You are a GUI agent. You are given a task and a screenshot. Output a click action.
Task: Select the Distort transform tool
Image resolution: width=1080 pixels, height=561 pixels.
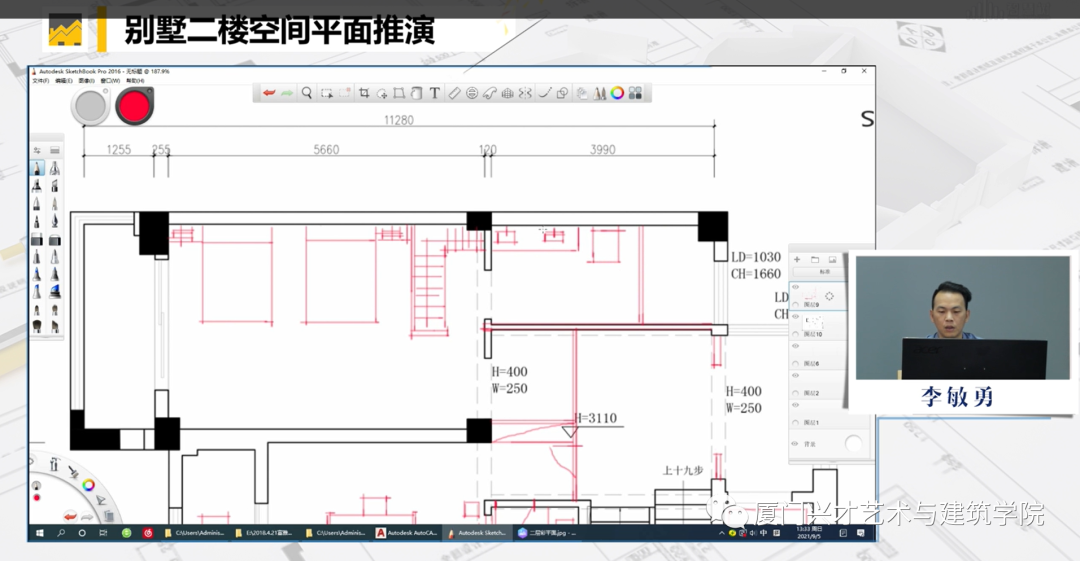(399, 93)
